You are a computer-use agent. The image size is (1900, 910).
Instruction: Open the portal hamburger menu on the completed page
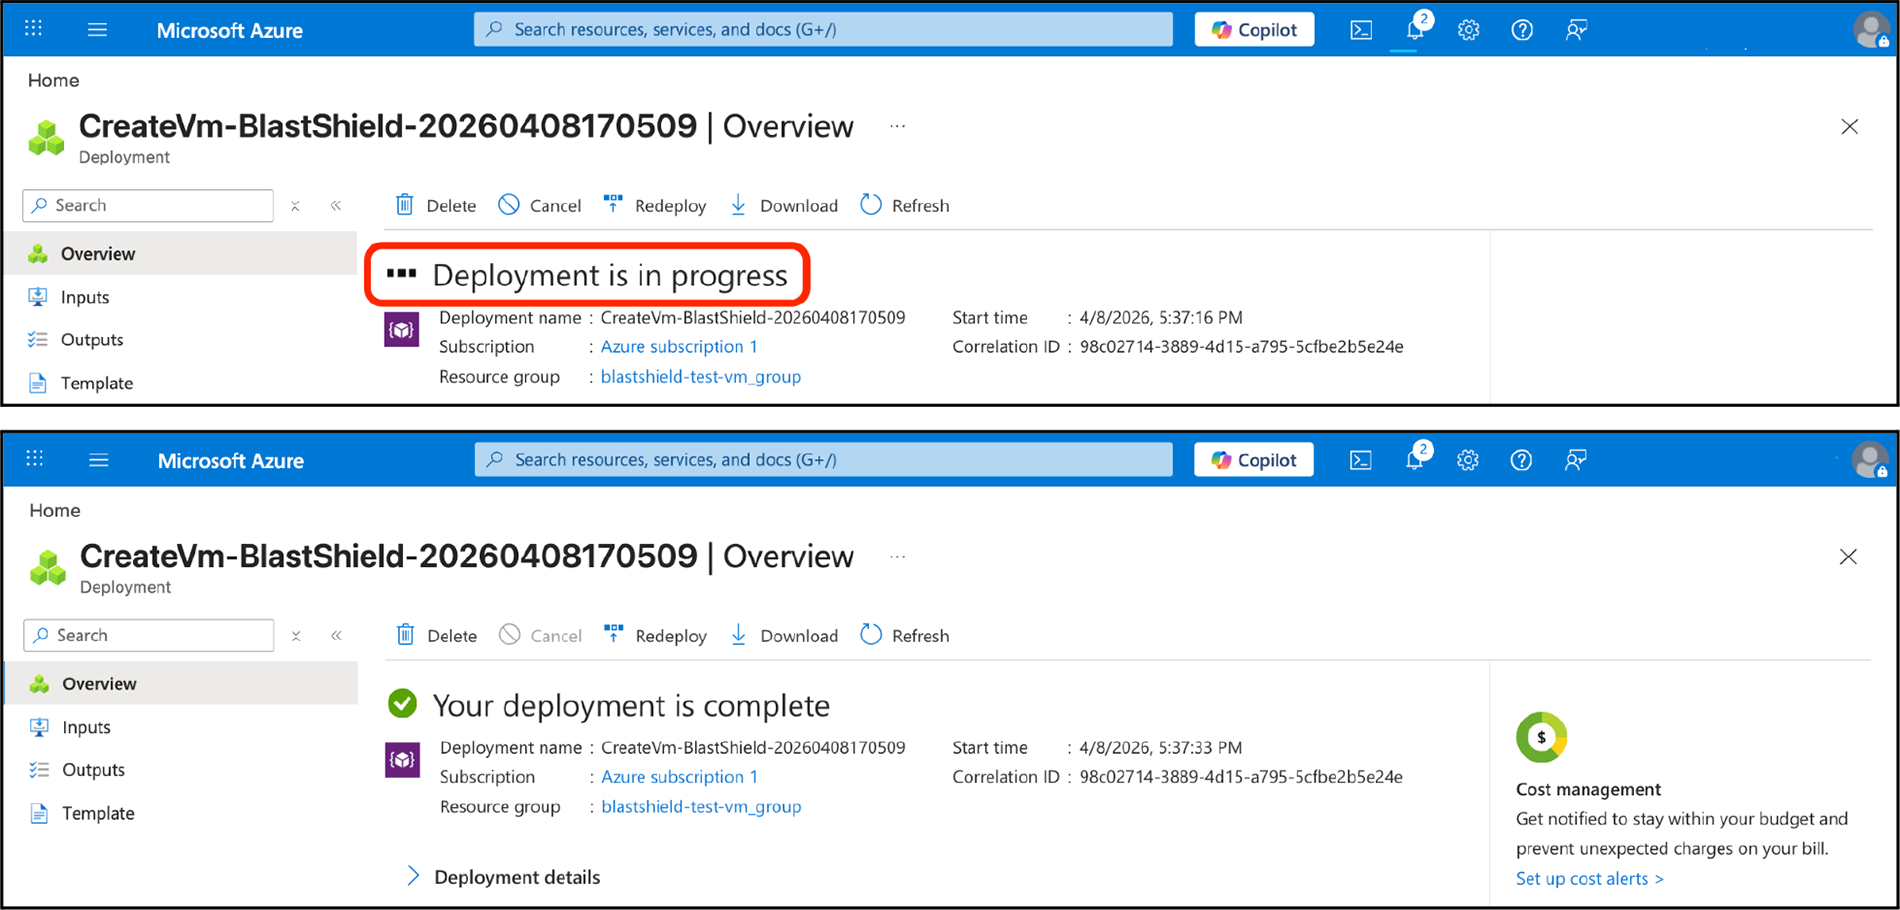(x=98, y=460)
